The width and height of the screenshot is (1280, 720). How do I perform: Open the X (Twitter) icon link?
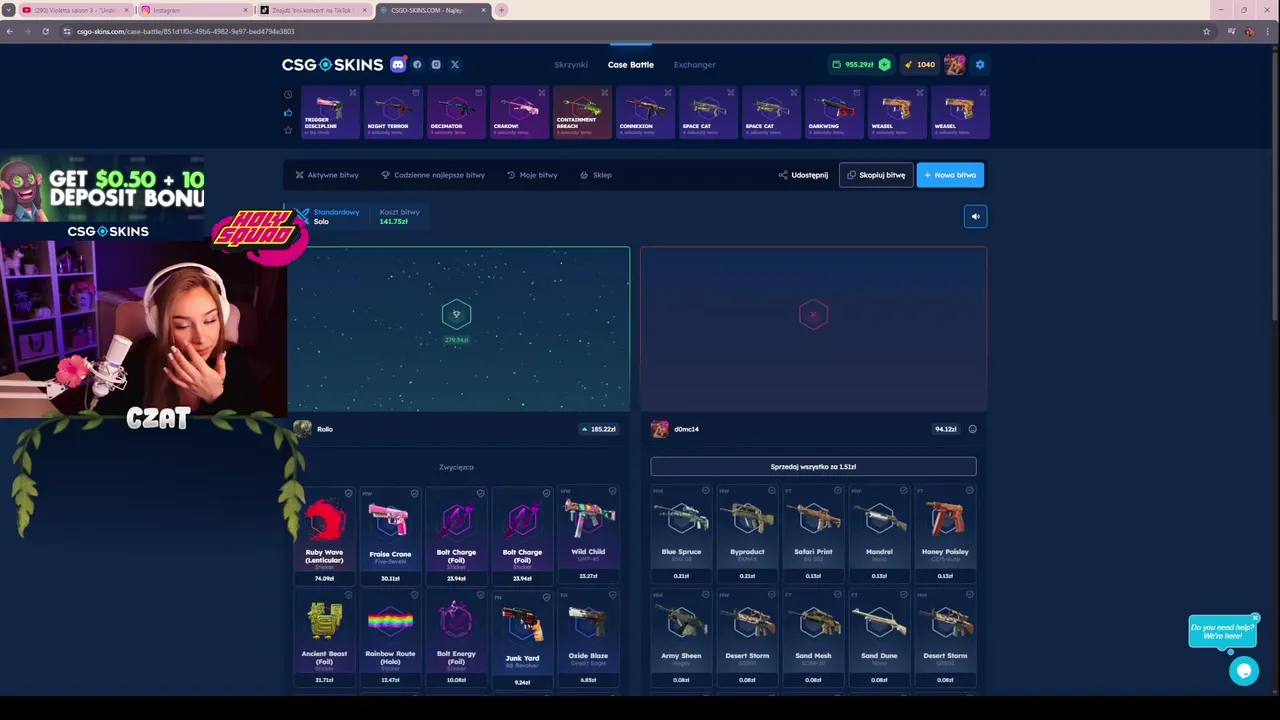(455, 64)
